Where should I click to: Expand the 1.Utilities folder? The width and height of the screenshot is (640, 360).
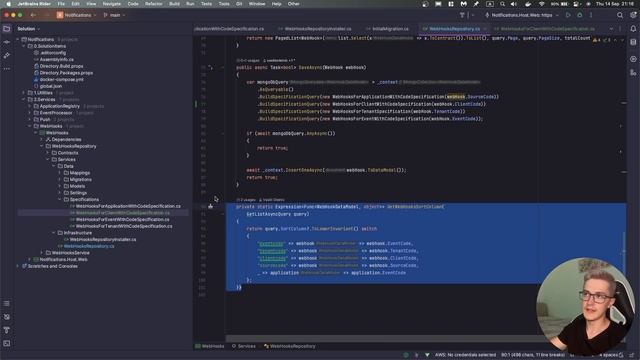24,93
